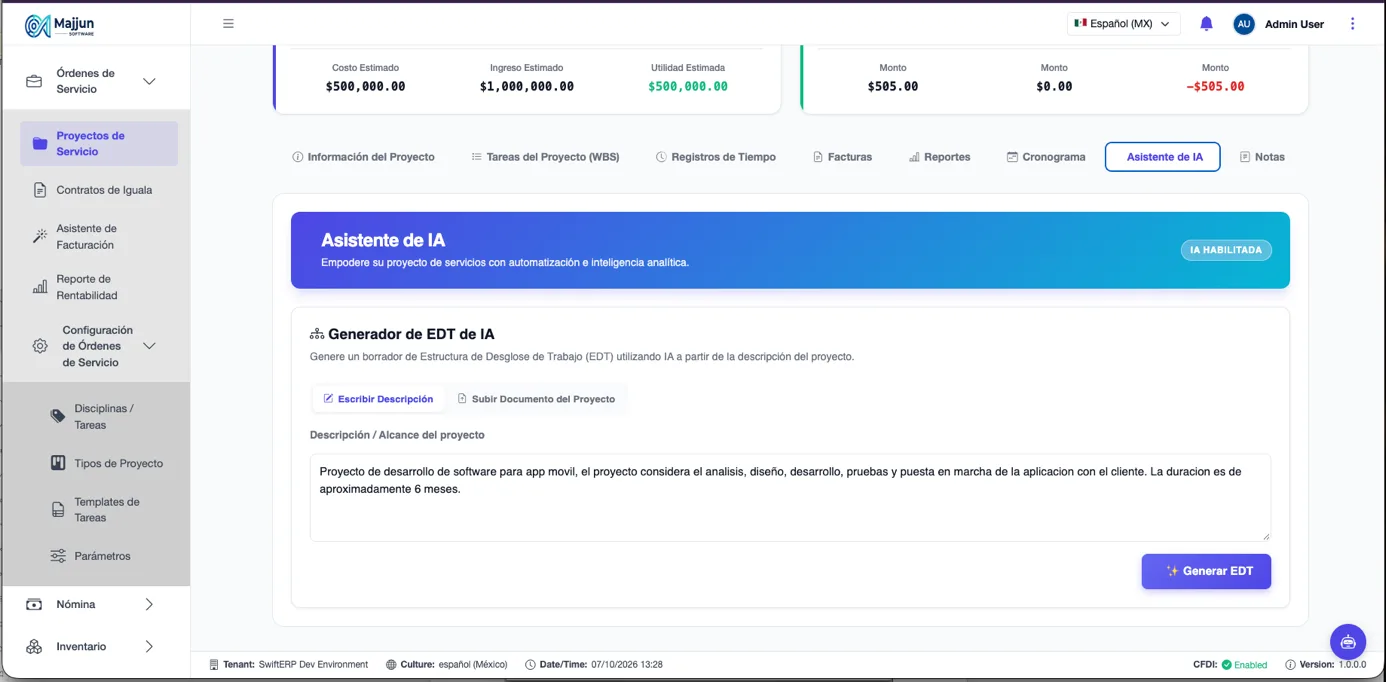The height and width of the screenshot is (682, 1386).
Task: Switch to Información del Proyecto tab
Action: click(363, 157)
